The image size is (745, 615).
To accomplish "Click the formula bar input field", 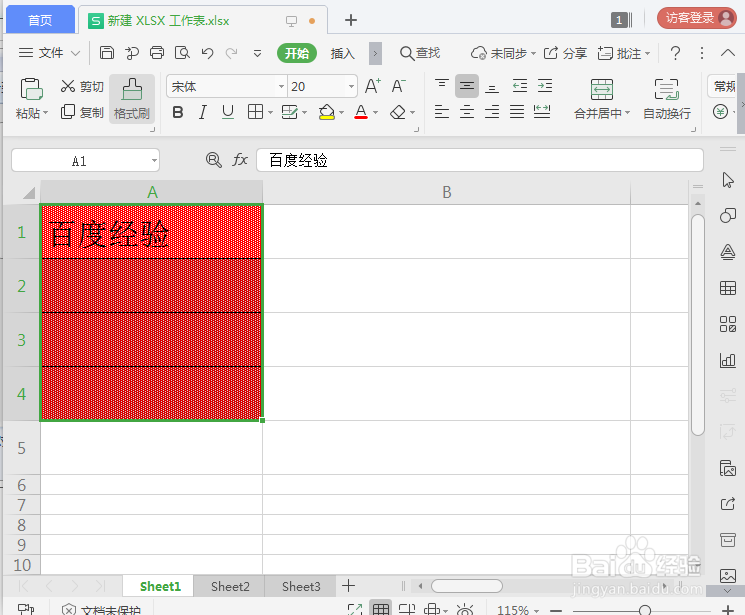I will click(479, 160).
